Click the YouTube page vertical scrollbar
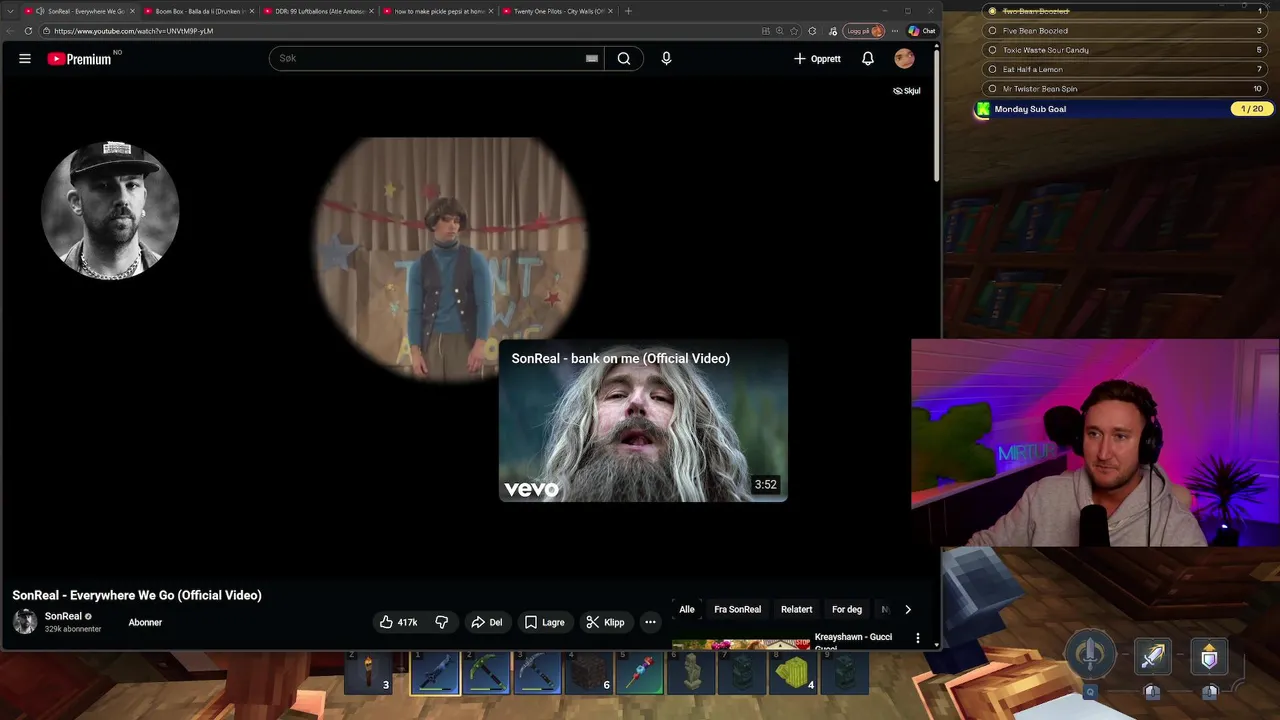Screen dimensions: 1280x720 [x=936, y=115]
